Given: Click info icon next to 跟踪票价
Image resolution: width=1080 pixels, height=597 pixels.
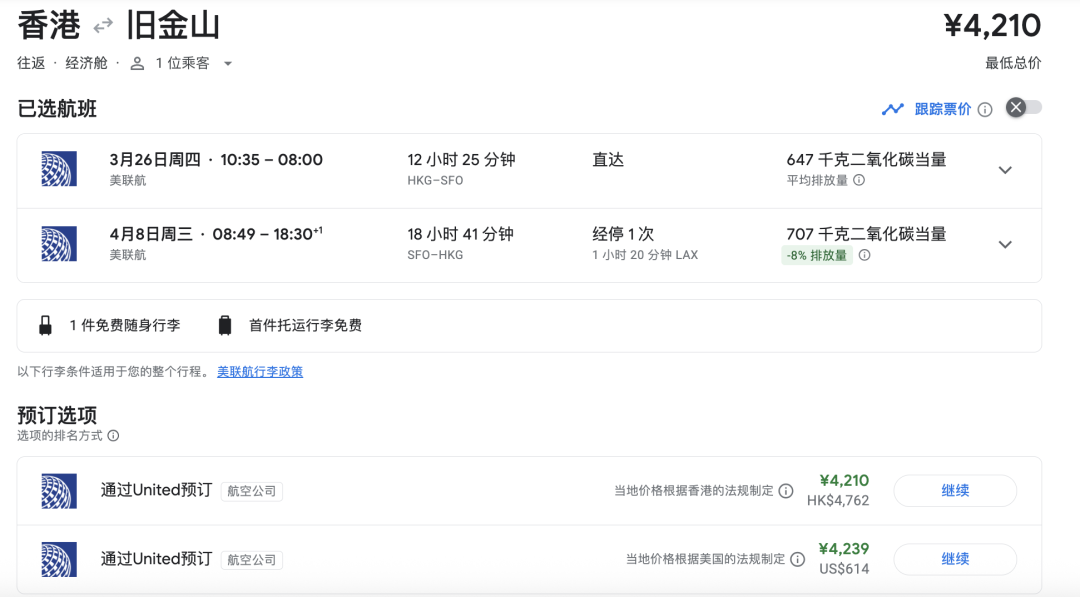Looking at the screenshot, I should [985, 109].
